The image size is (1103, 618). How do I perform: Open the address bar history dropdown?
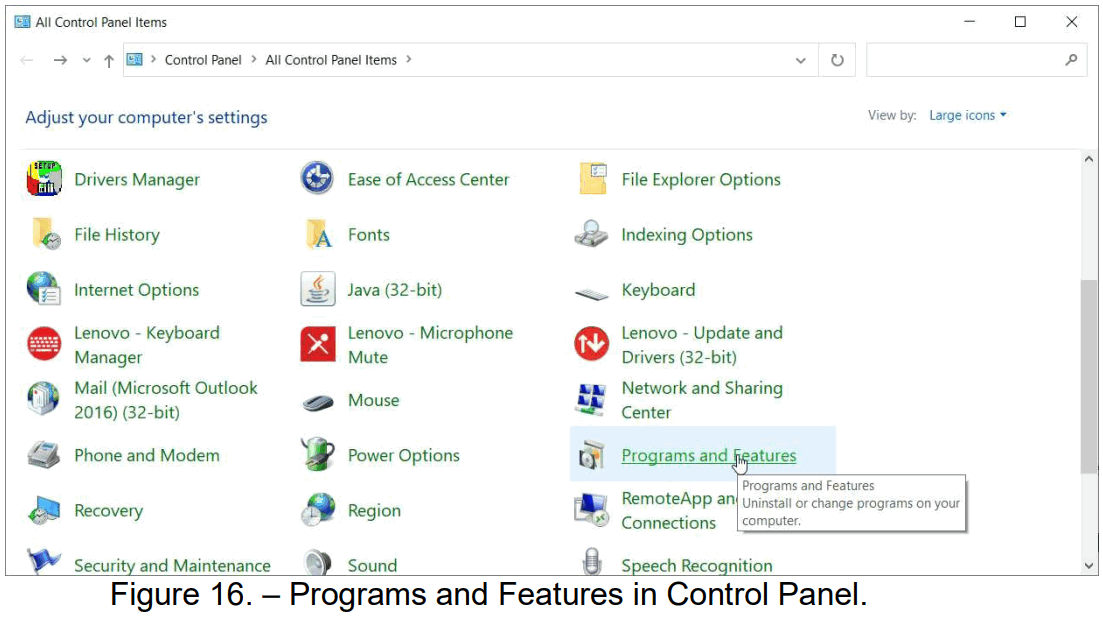(x=800, y=60)
